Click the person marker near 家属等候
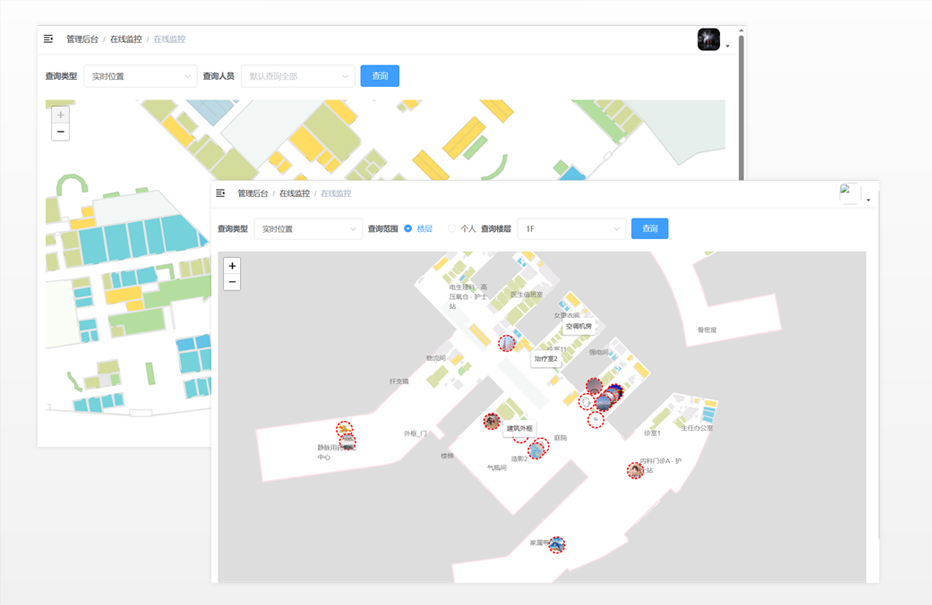 pos(556,544)
